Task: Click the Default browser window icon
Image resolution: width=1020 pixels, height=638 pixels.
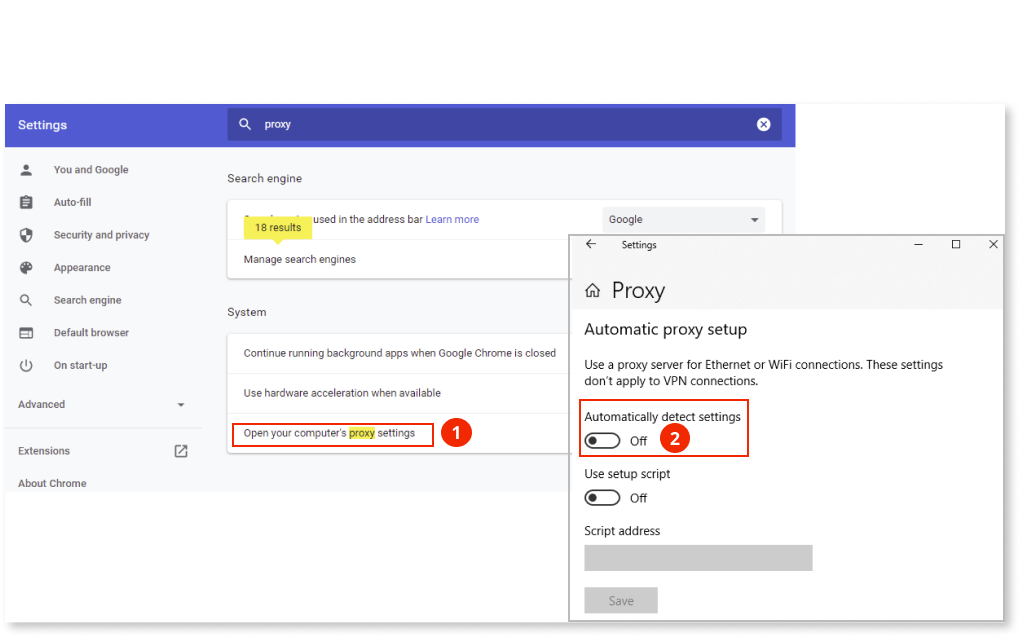Action: (27, 333)
